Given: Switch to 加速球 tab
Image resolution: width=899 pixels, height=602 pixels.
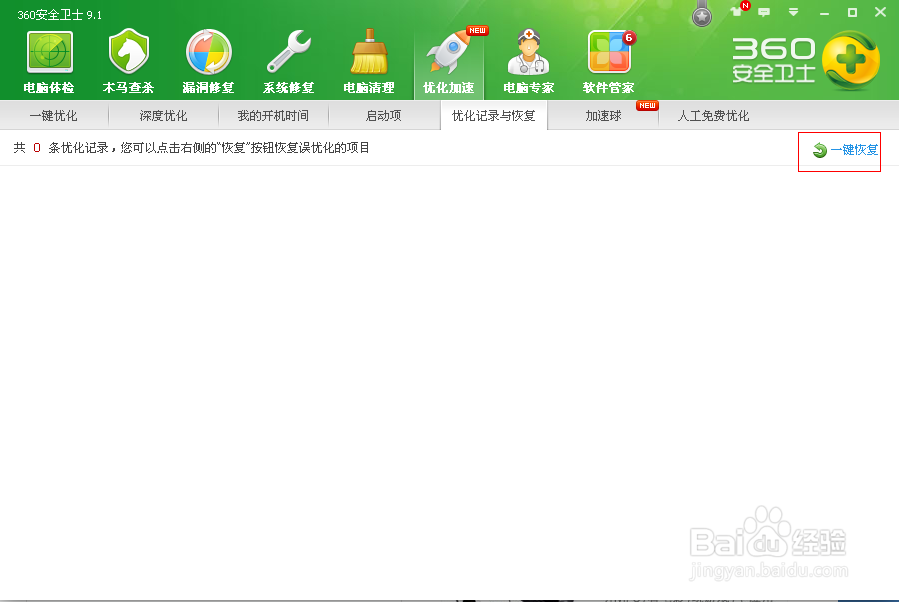Looking at the screenshot, I should tap(603, 116).
